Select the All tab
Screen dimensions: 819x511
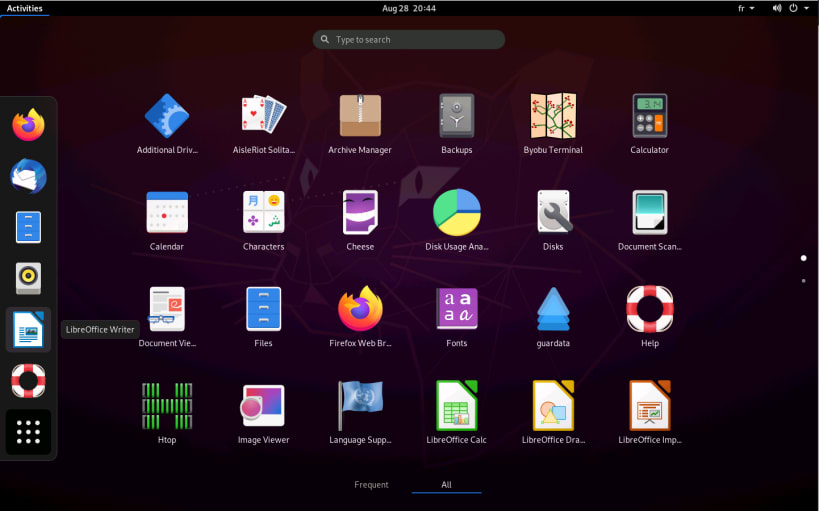pos(446,484)
